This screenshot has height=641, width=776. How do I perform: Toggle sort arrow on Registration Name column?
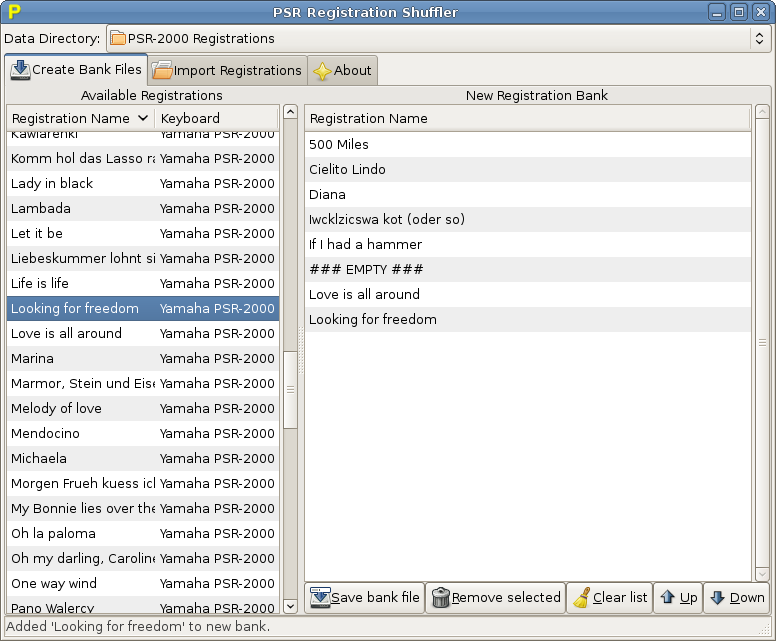[x=143, y=118]
